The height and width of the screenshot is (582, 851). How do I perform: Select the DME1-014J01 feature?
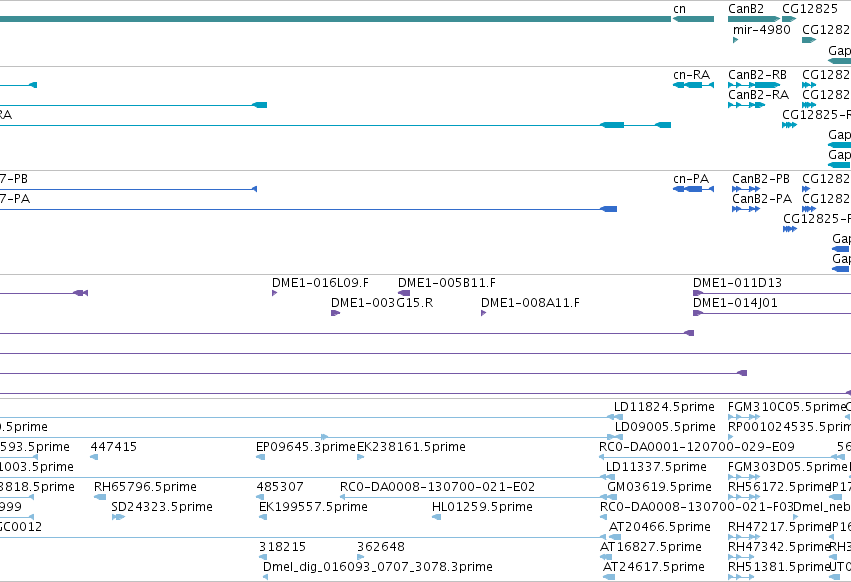point(772,313)
